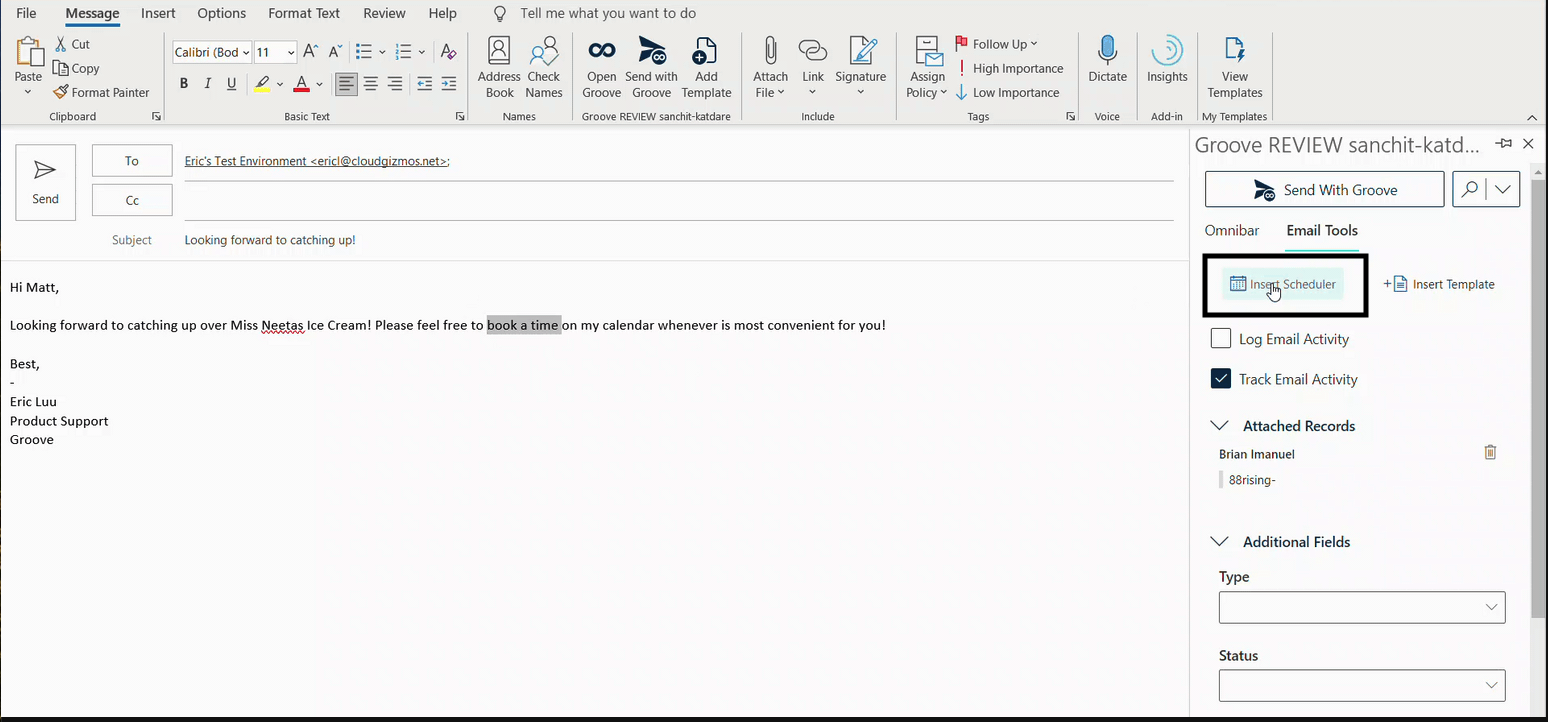Viewport: 1548px width, 722px height.
Task: Click the Send With Groove button
Action: [x=1324, y=189]
